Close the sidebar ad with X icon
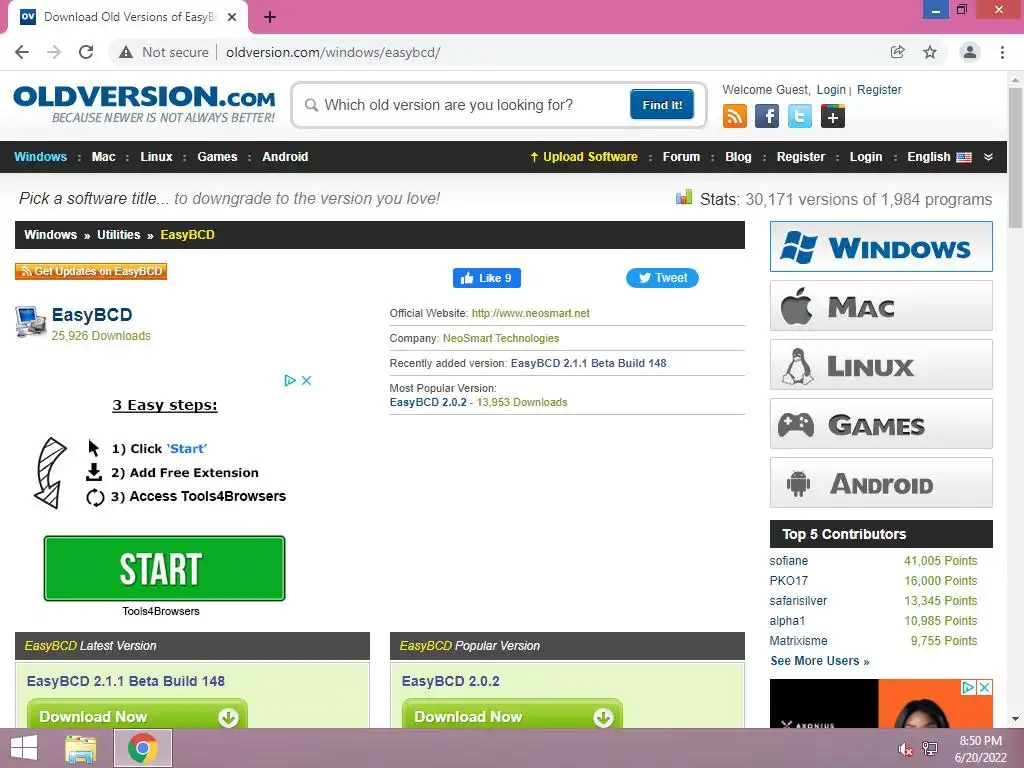The image size is (1024, 768). coord(985,687)
